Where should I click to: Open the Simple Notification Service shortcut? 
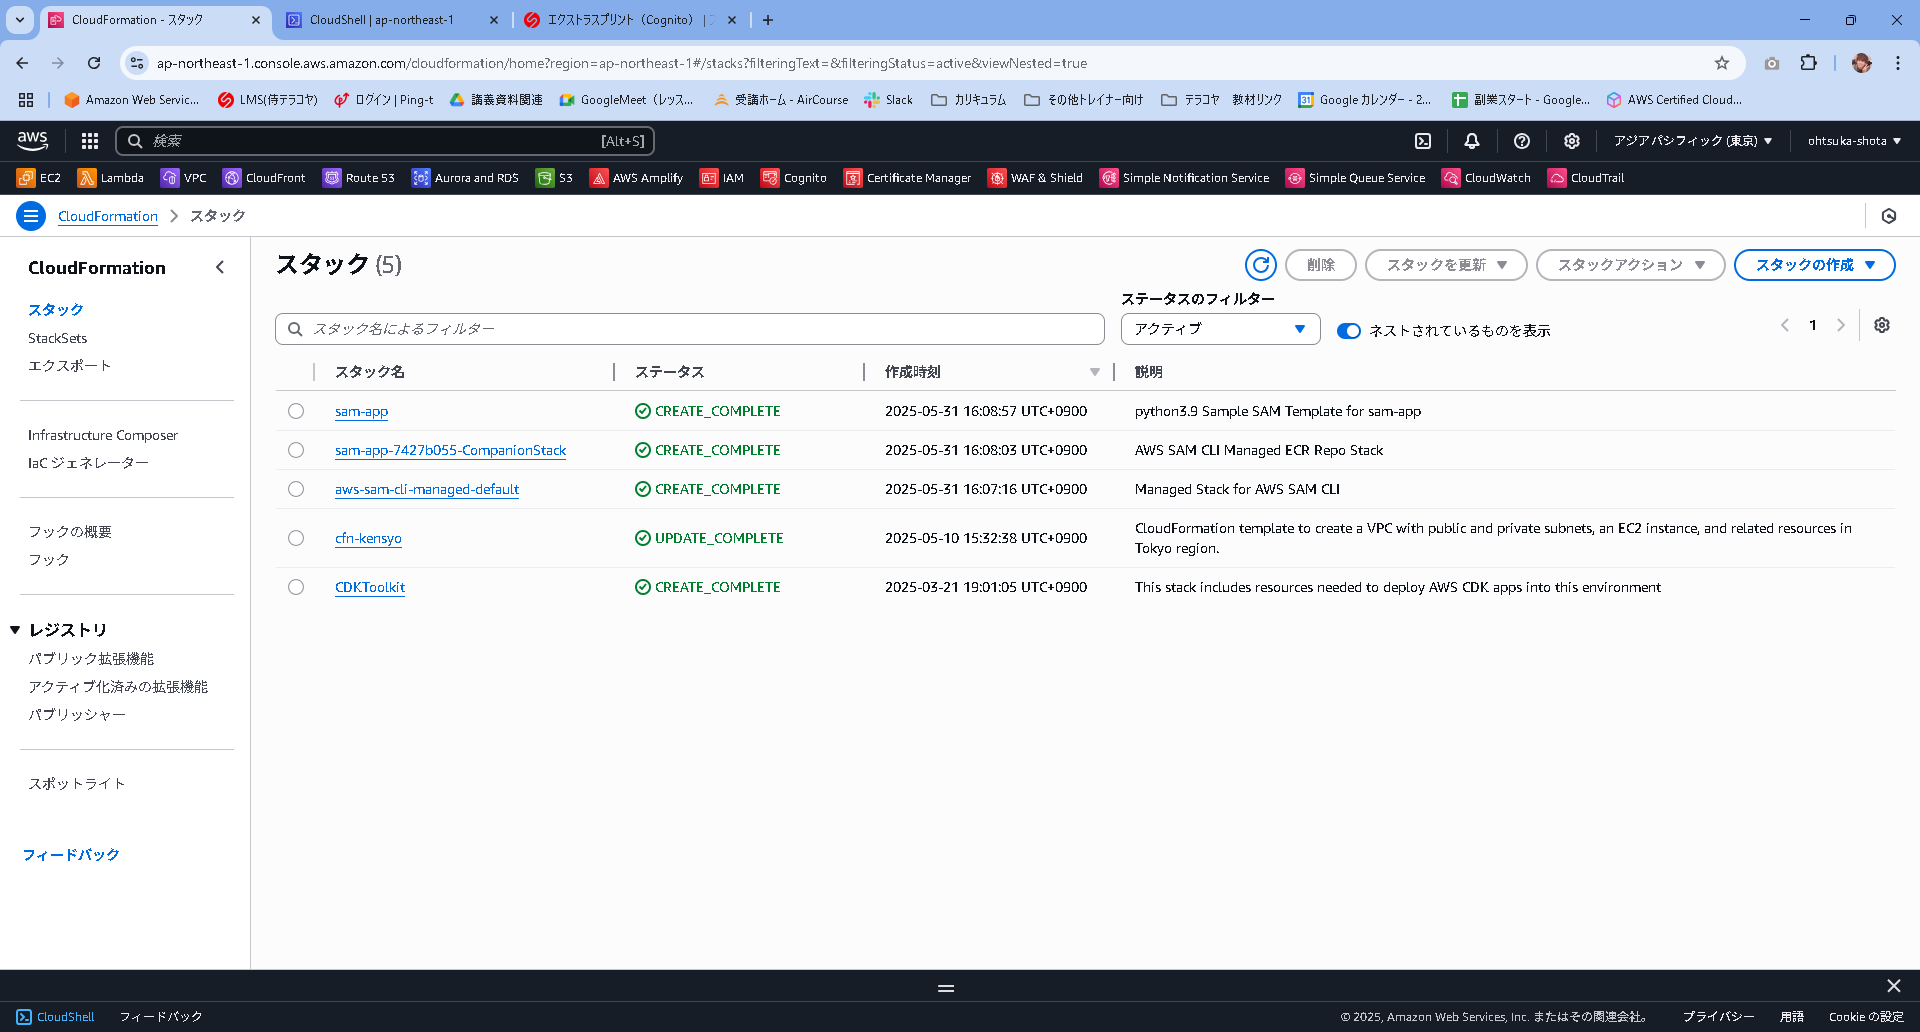pyautogui.click(x=1185, y=178)
